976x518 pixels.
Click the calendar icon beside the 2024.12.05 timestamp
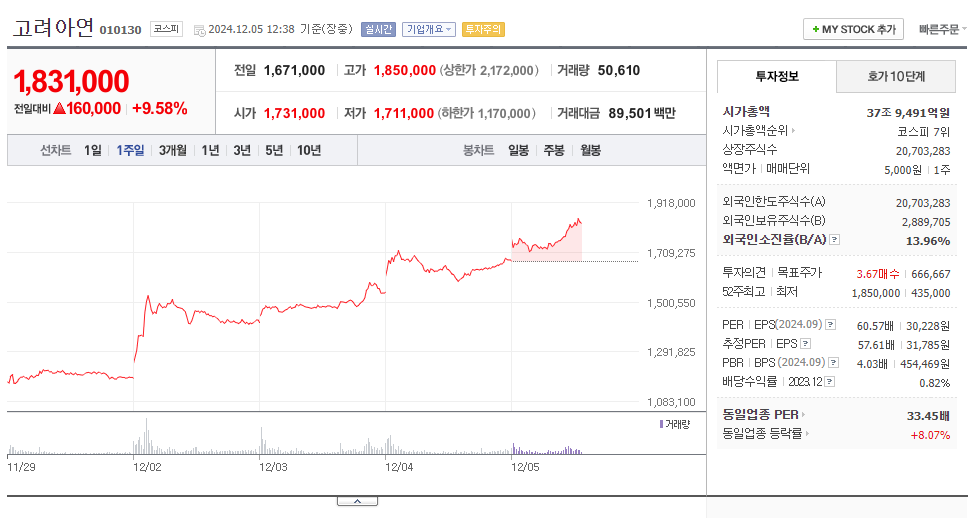[199, 31]
